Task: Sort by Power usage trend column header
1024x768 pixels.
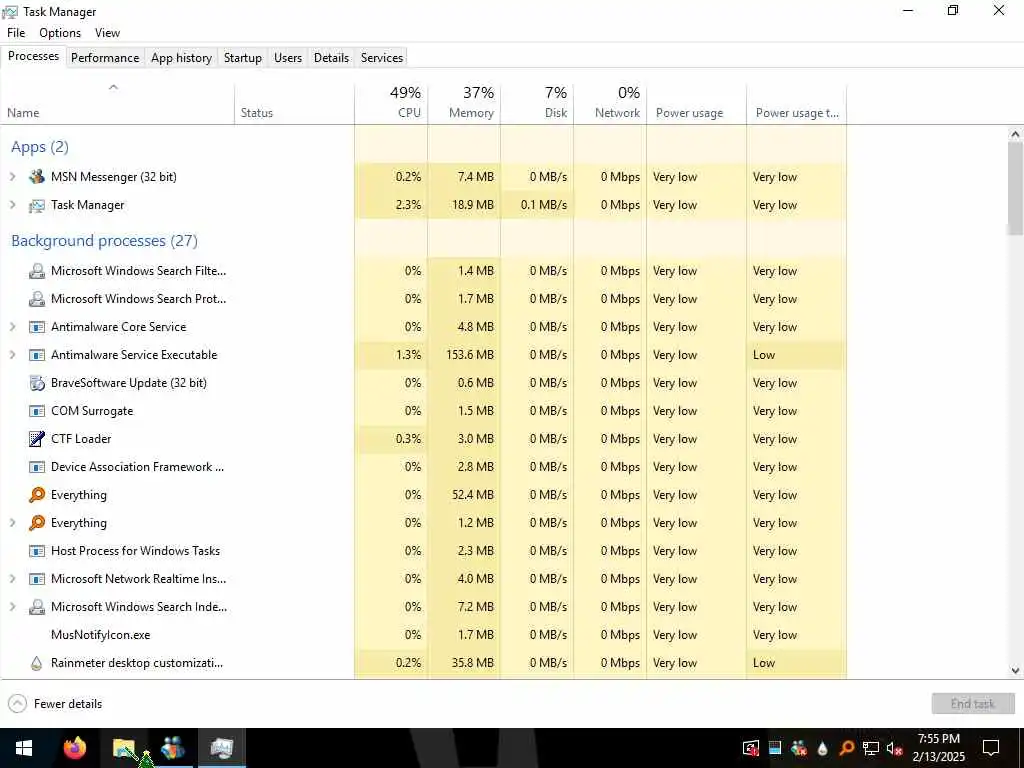Action: pyautogui.click(x=797, y=103)
